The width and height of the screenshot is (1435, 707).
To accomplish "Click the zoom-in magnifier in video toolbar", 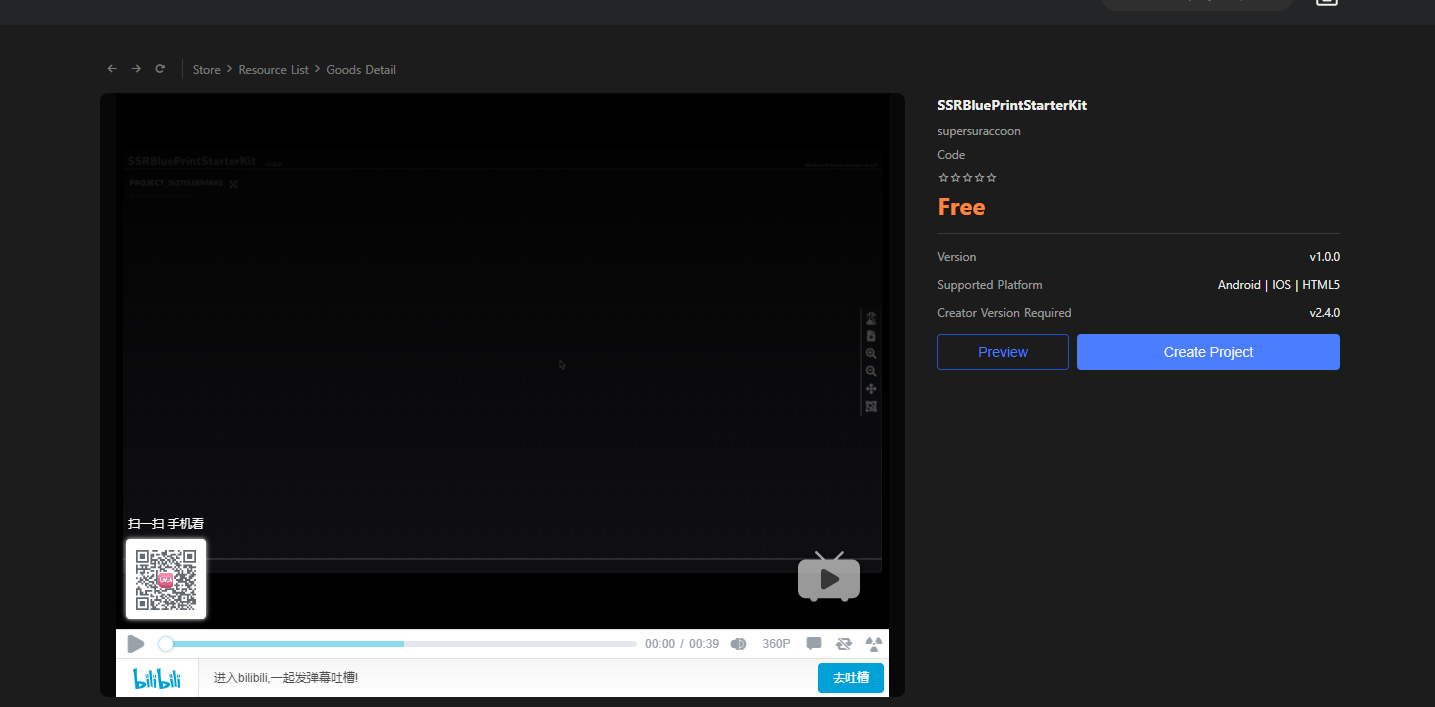I will [x=871, y=354].
